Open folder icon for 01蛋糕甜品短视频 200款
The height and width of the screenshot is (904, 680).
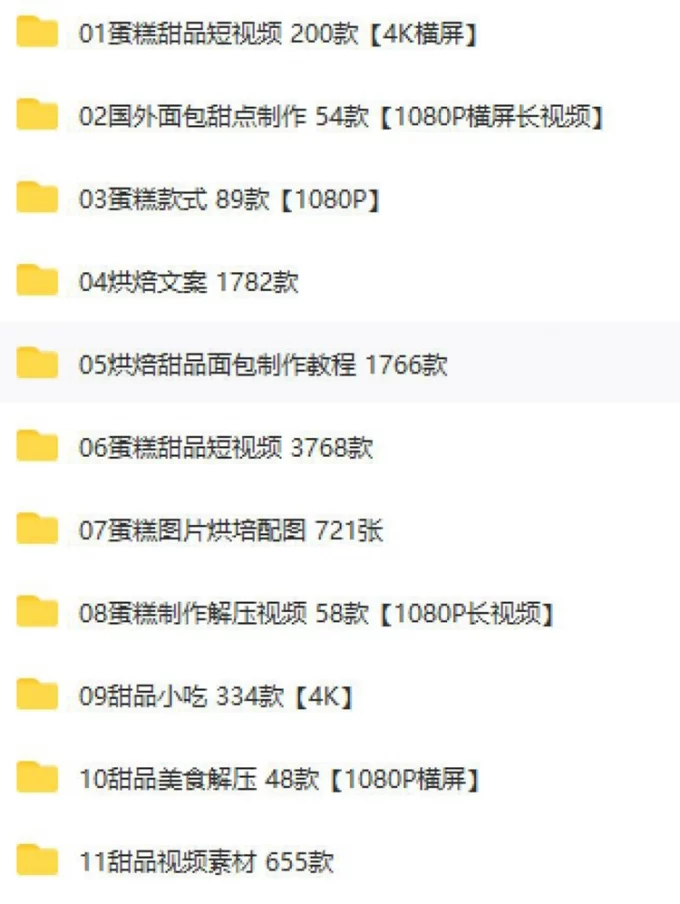tap(37, 32)
